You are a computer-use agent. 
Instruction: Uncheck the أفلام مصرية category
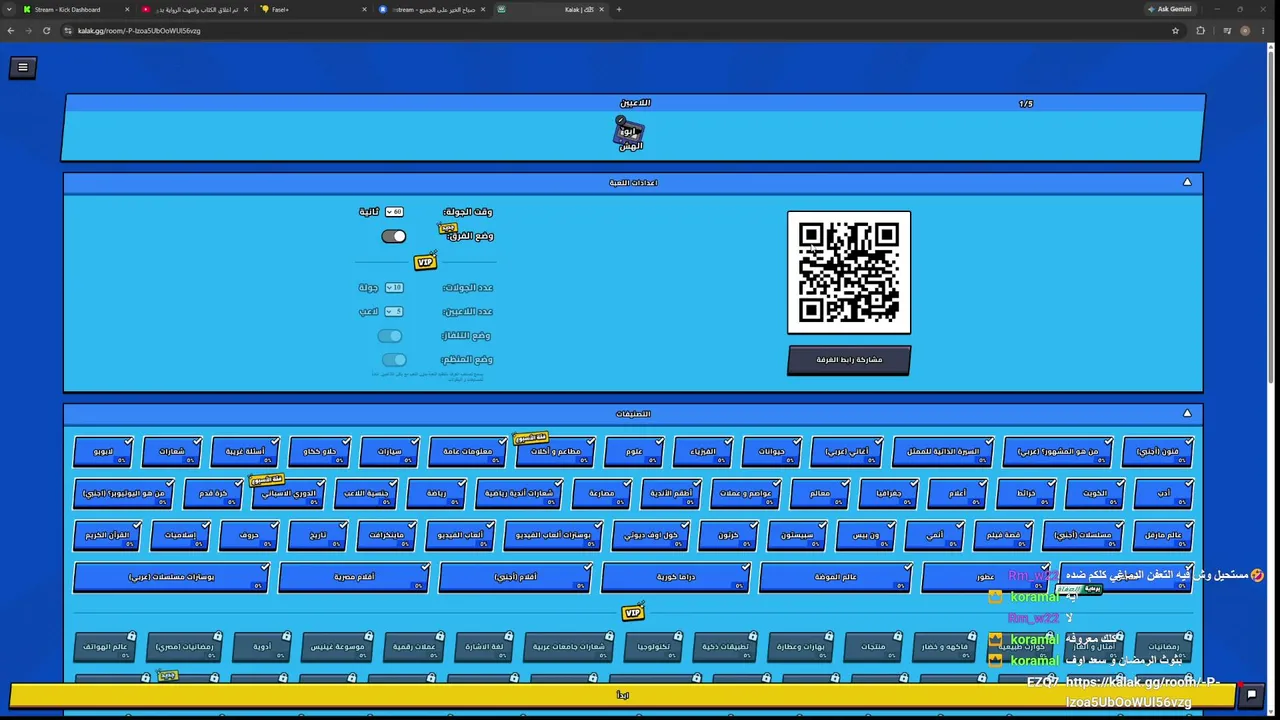[355, 578]
